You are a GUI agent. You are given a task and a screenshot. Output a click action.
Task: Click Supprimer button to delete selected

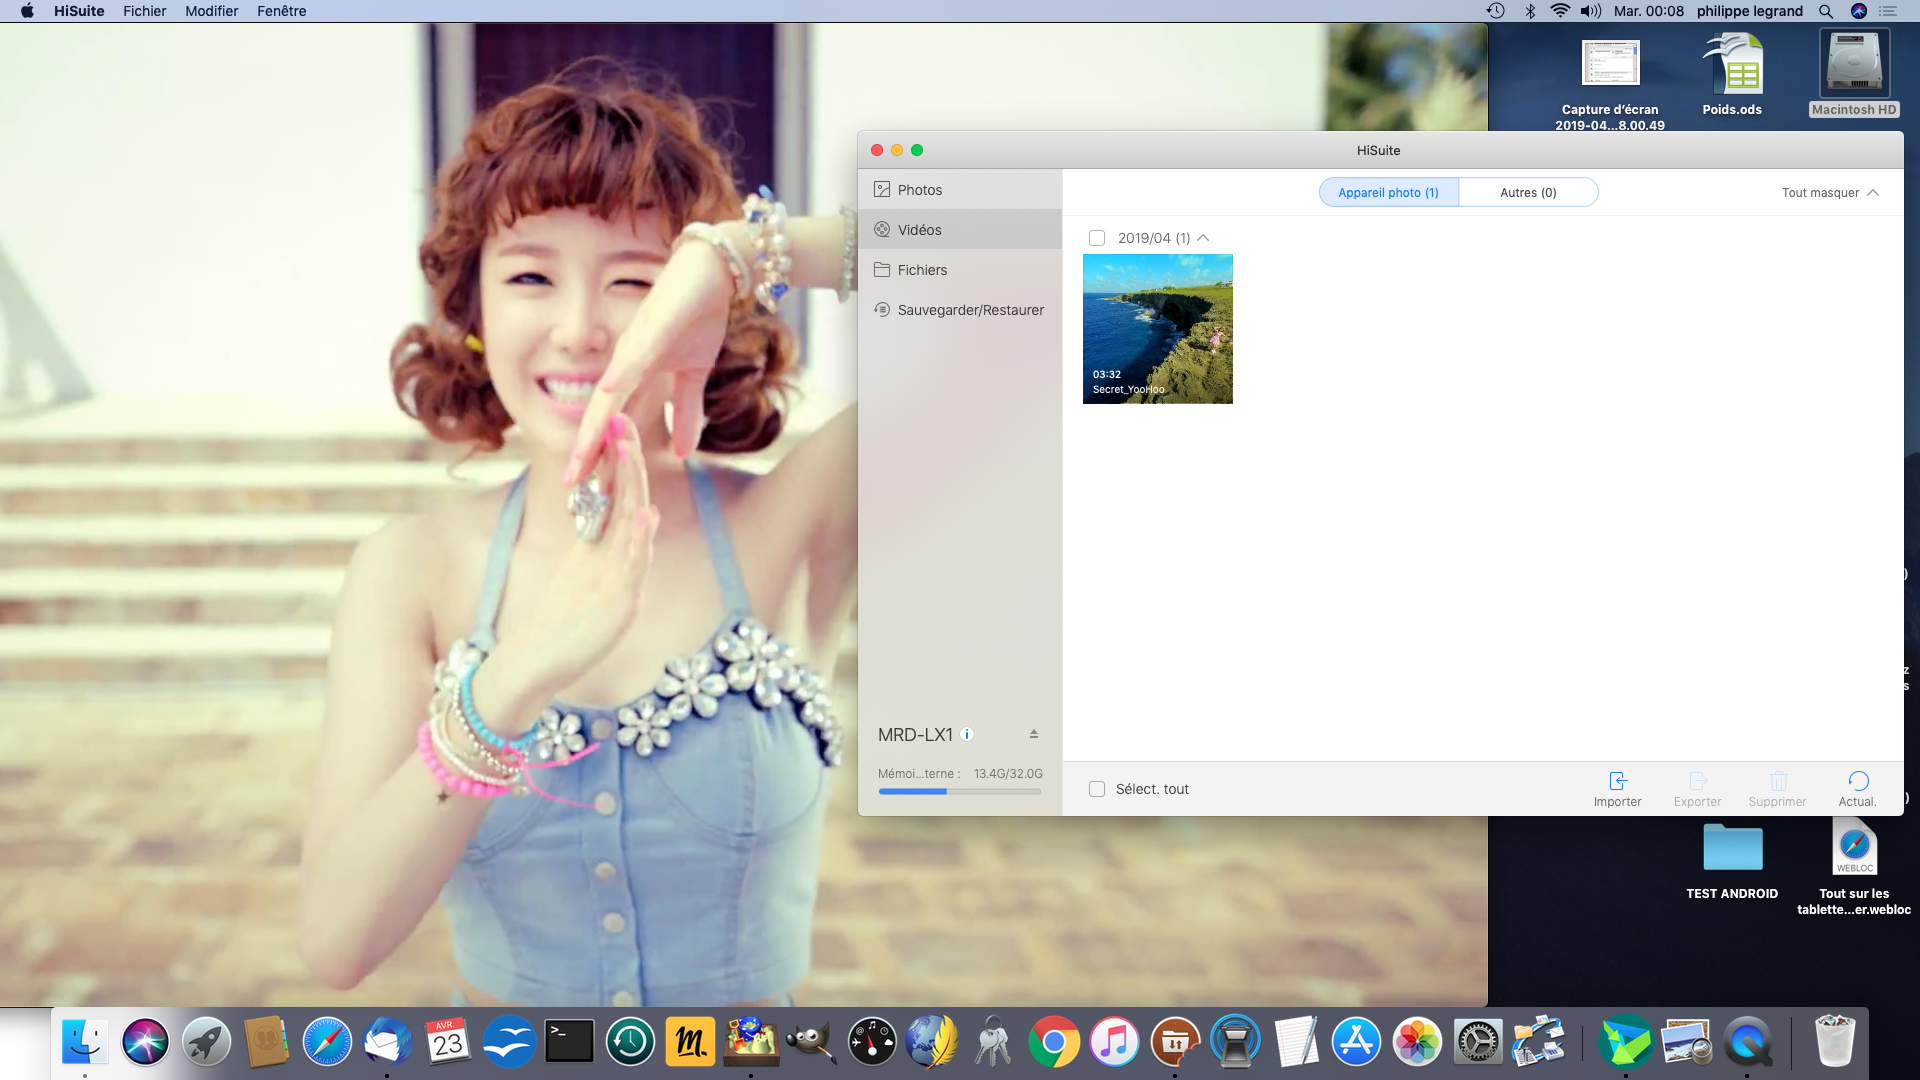coord(1776,789)
